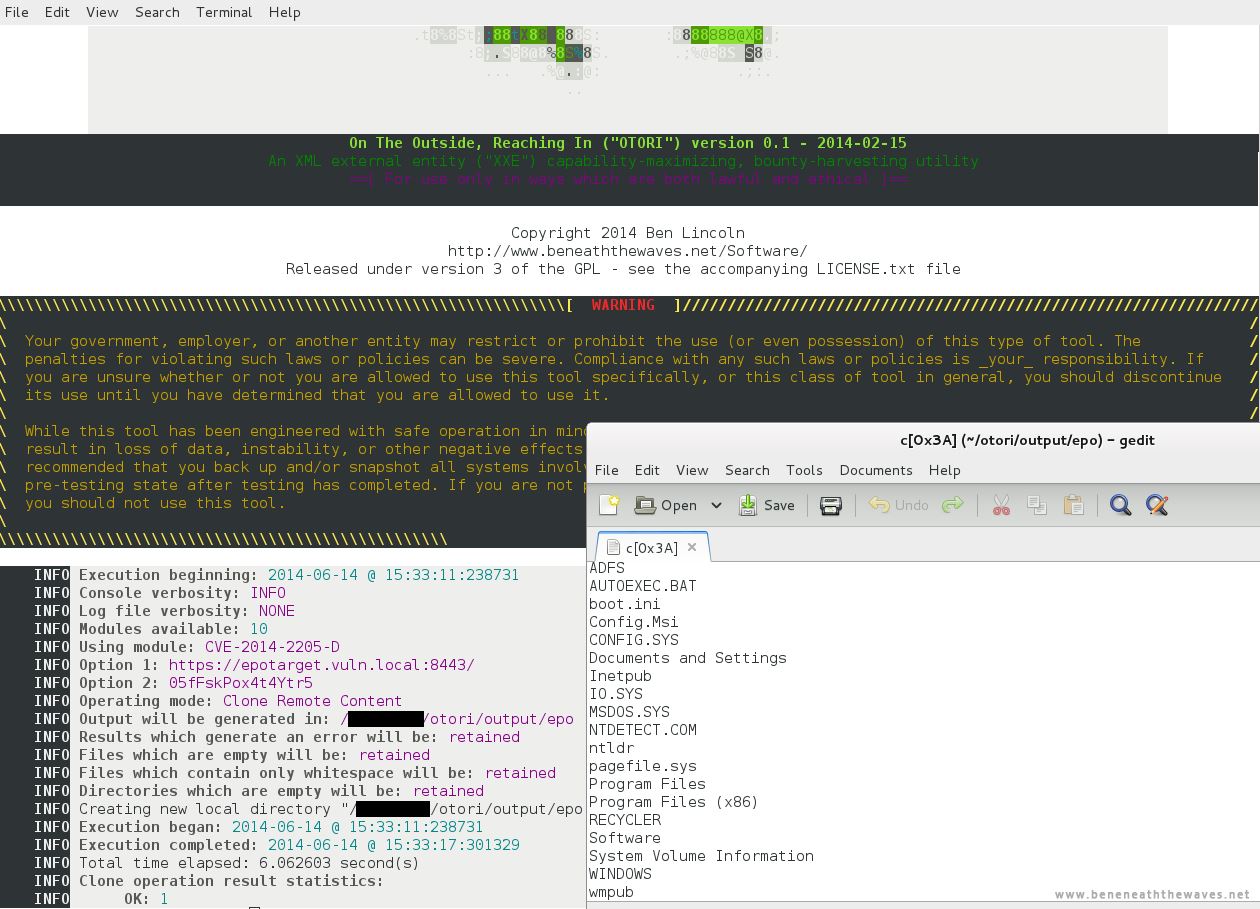
Task: Click the gedit window title bar
Action: coord(924,440)
